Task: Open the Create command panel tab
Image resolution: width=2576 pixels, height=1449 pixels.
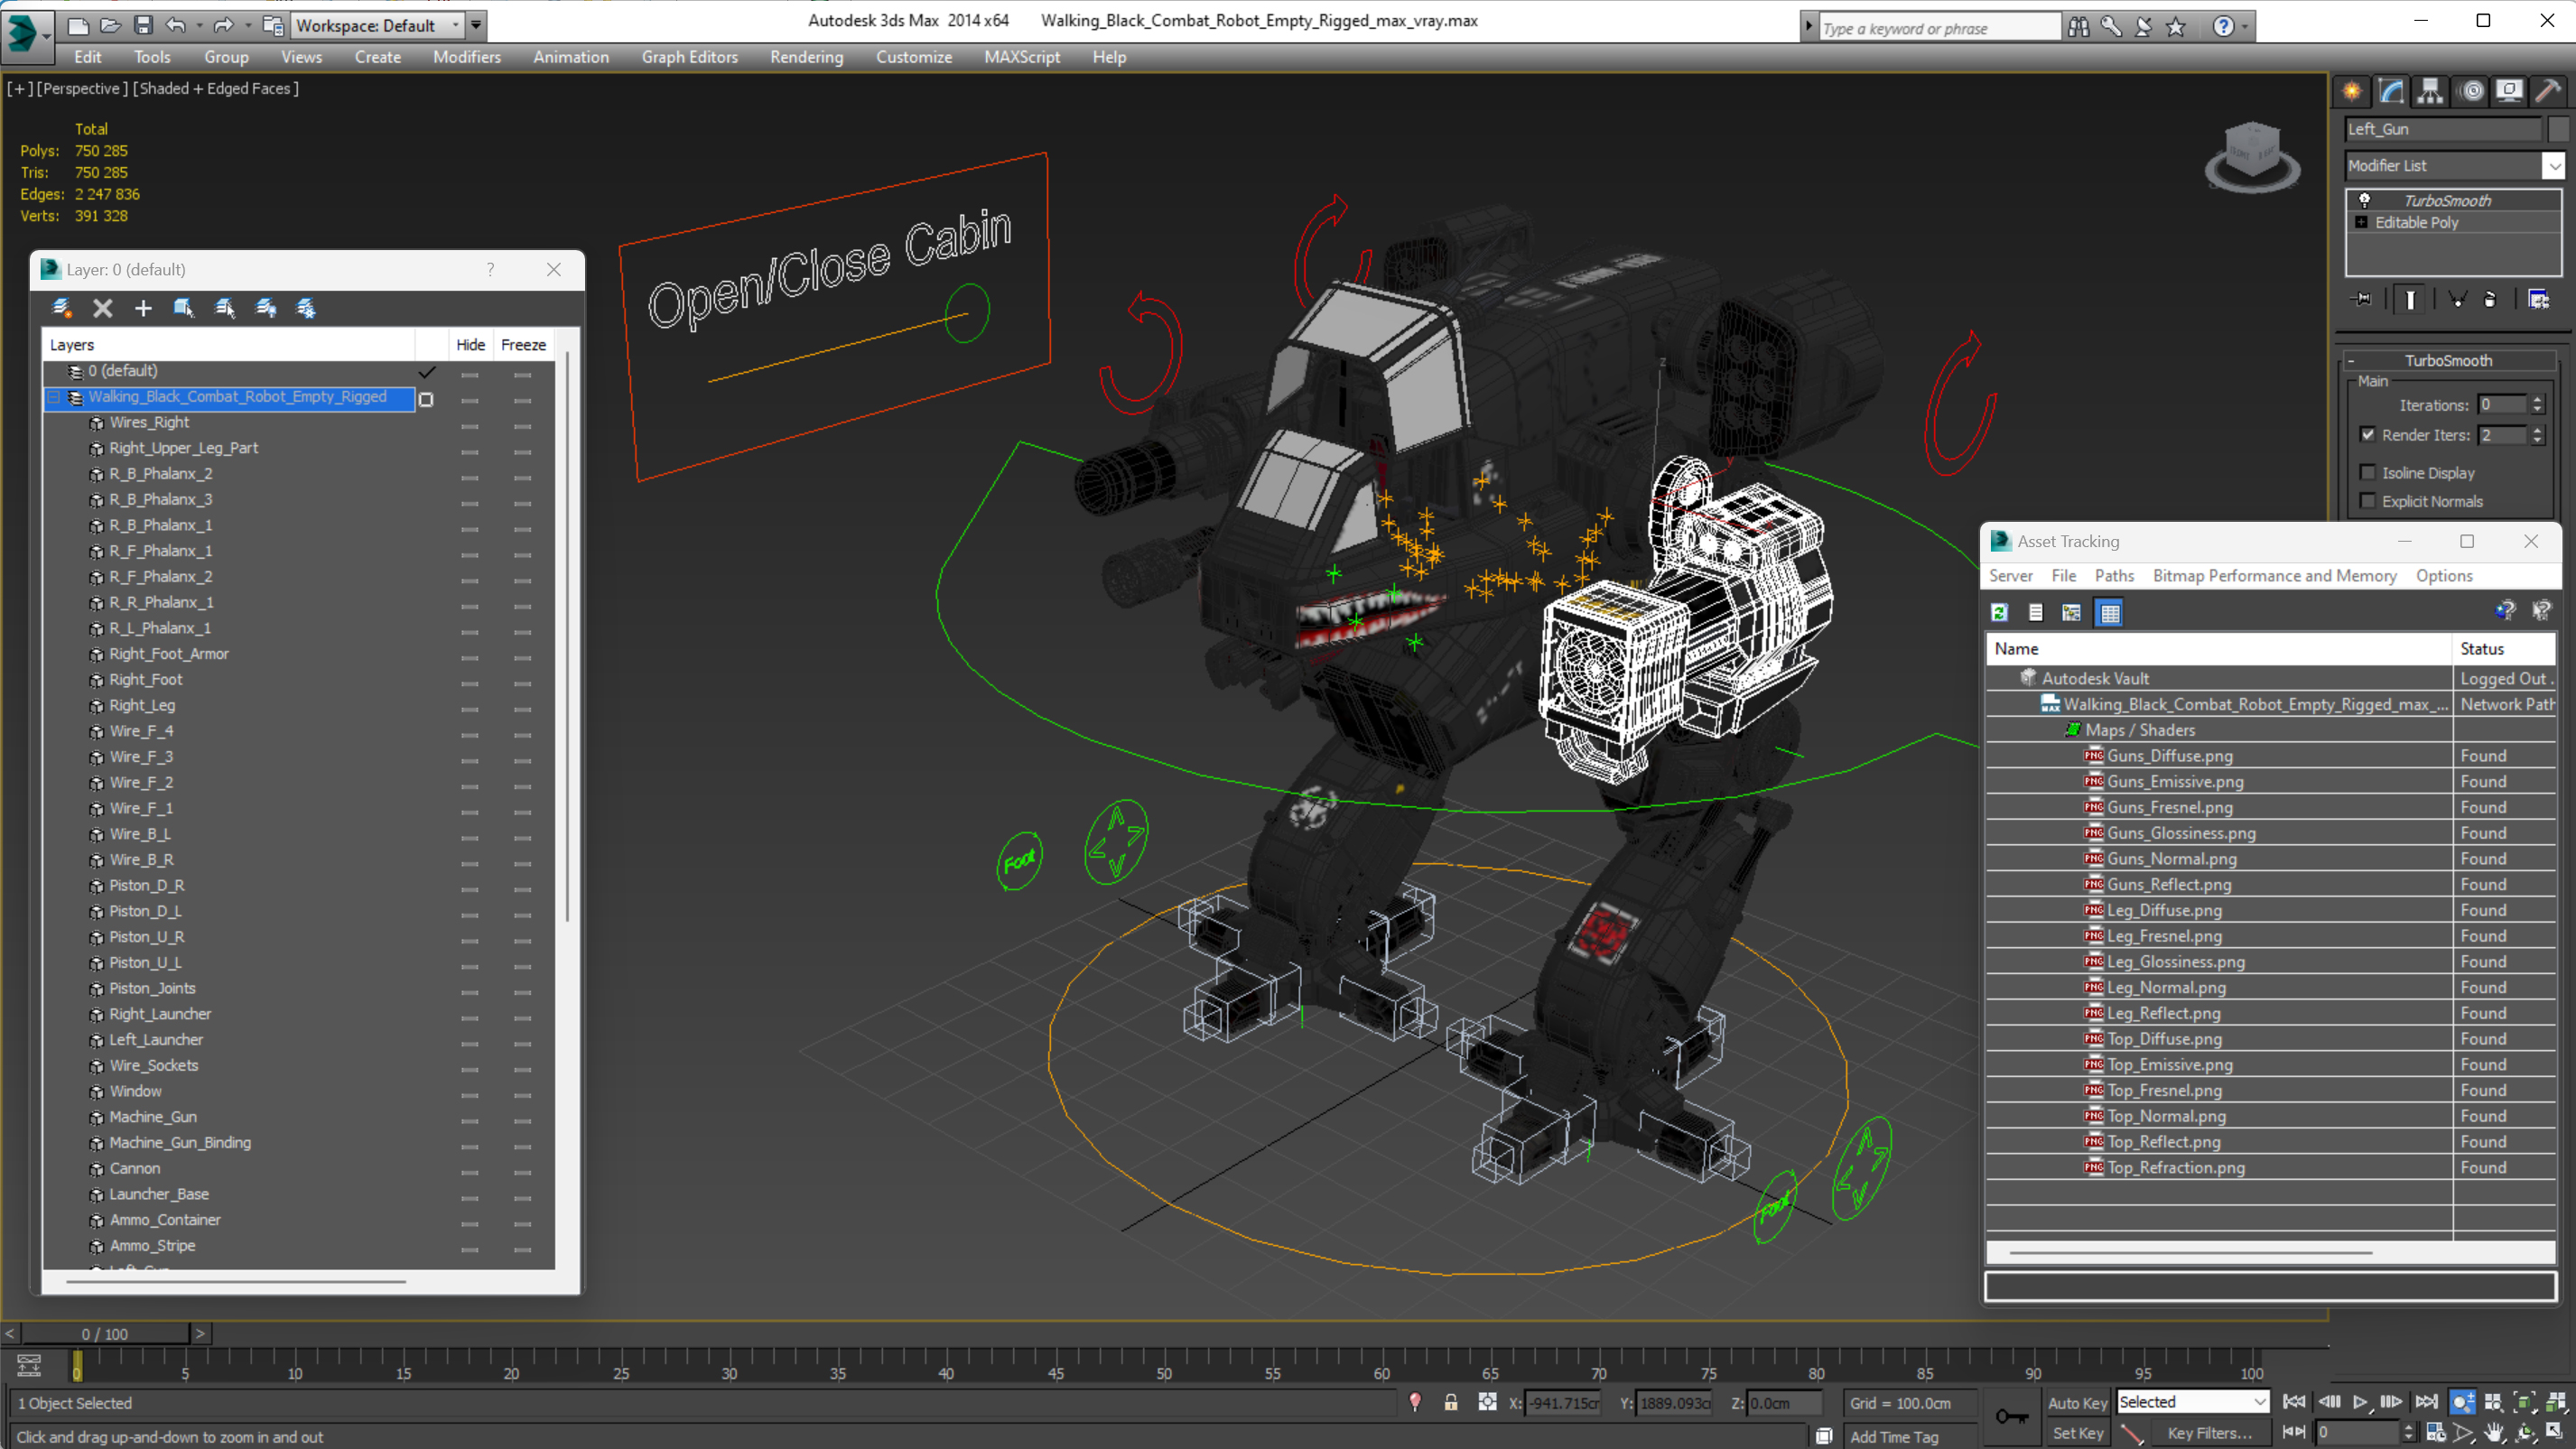Action: point(2351,91)
